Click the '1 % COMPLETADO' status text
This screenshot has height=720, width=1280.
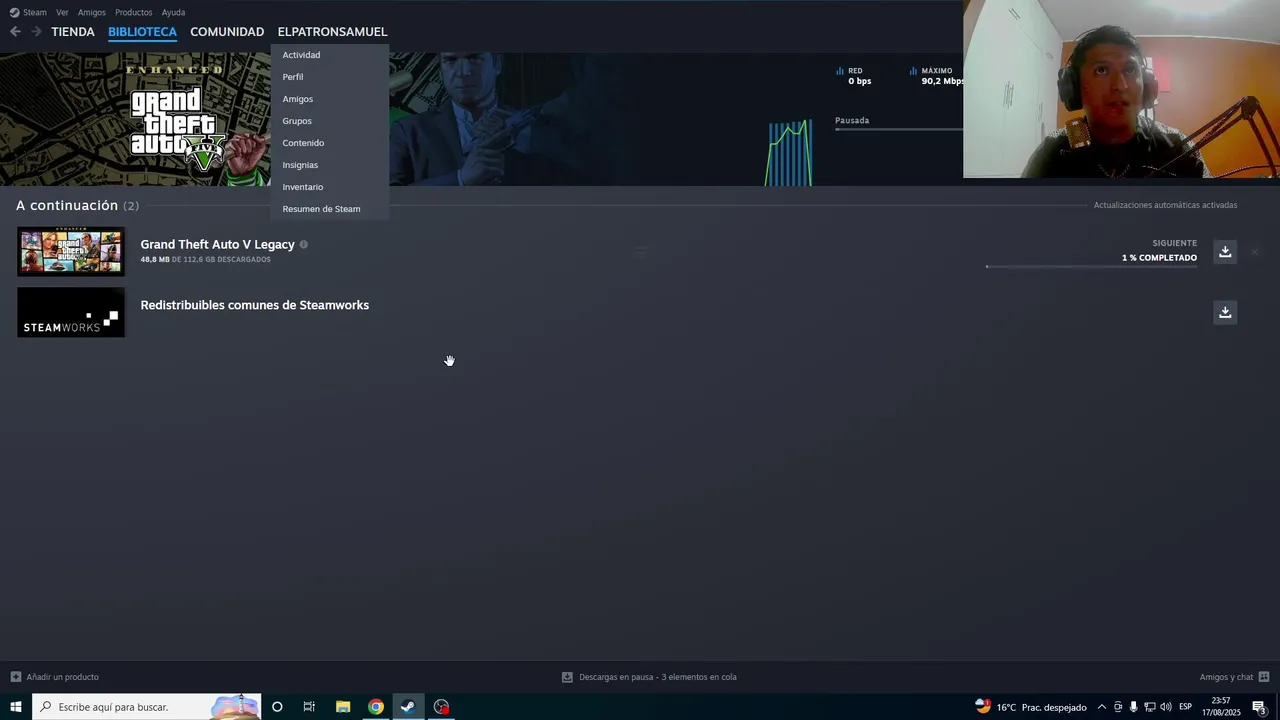click(x=1159, y=258)
